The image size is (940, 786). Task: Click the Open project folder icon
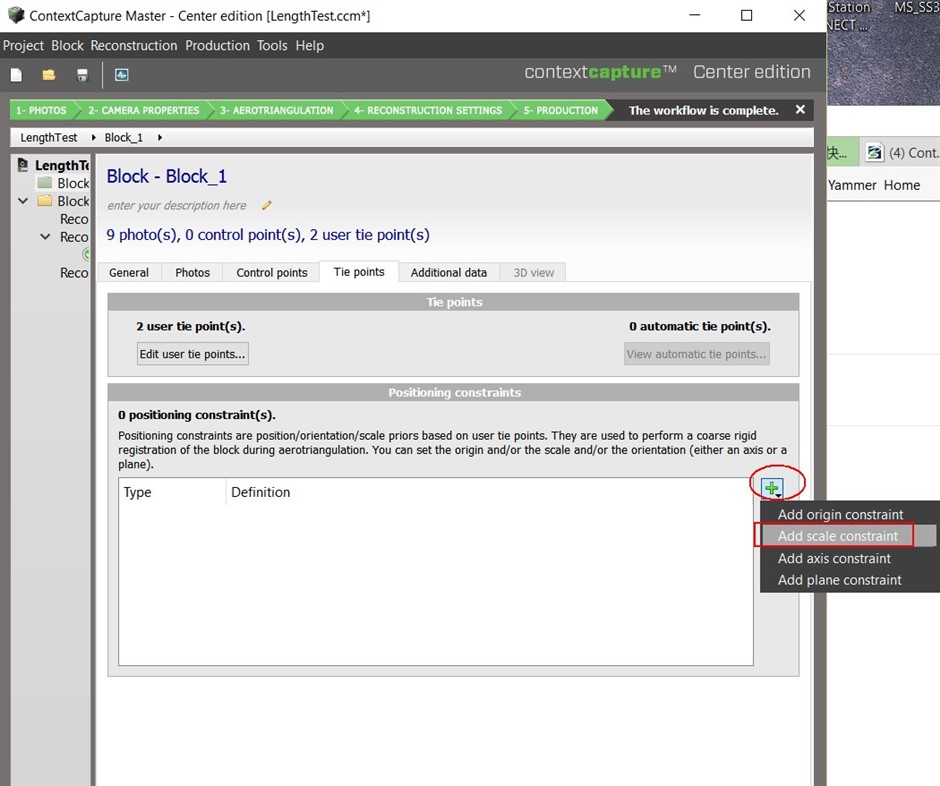(49, 75)
